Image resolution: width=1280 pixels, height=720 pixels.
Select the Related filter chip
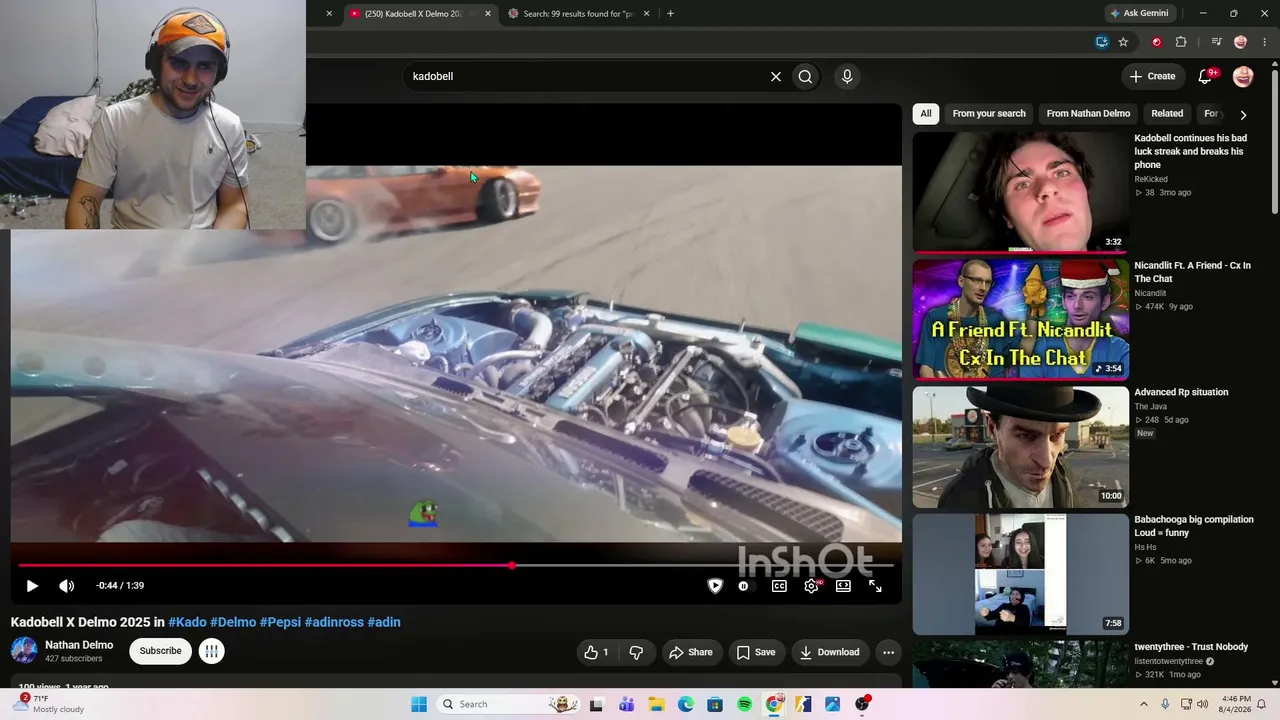pos(1167,114)
